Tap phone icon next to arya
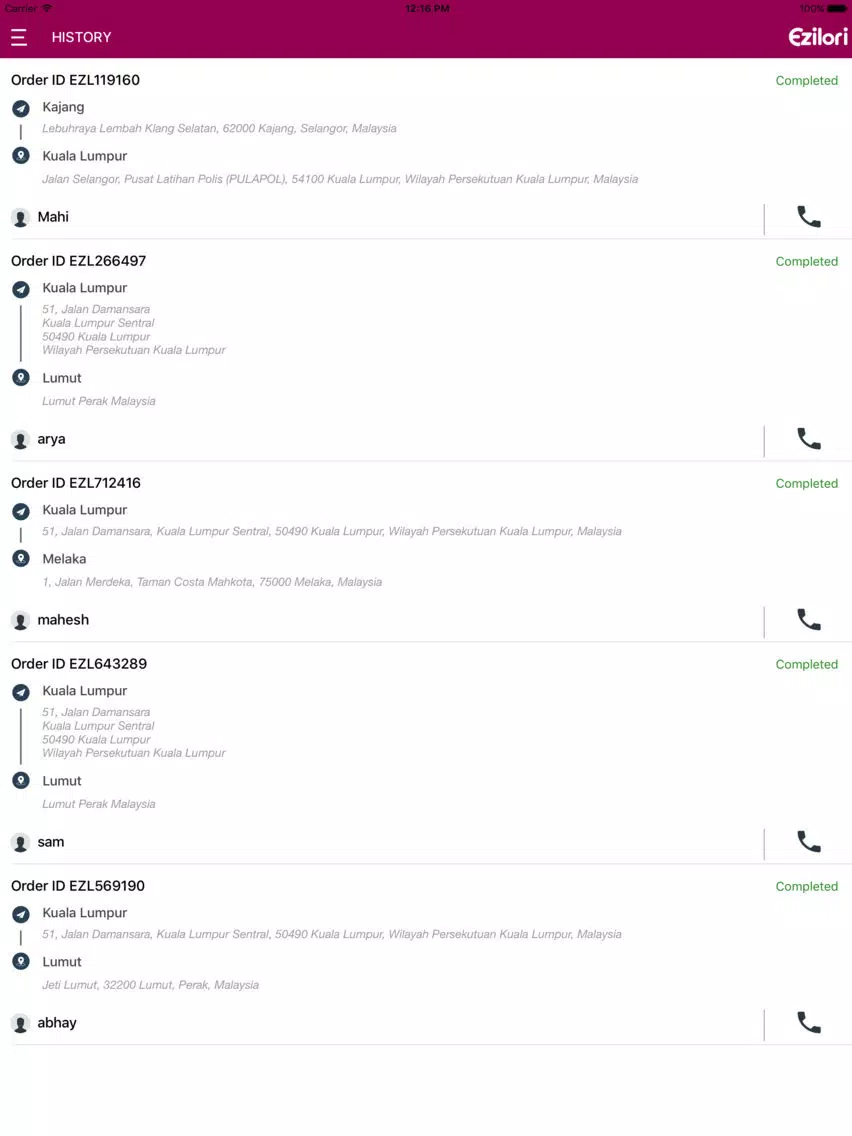This screenshot has height=1136, width=852. point(809,439)
